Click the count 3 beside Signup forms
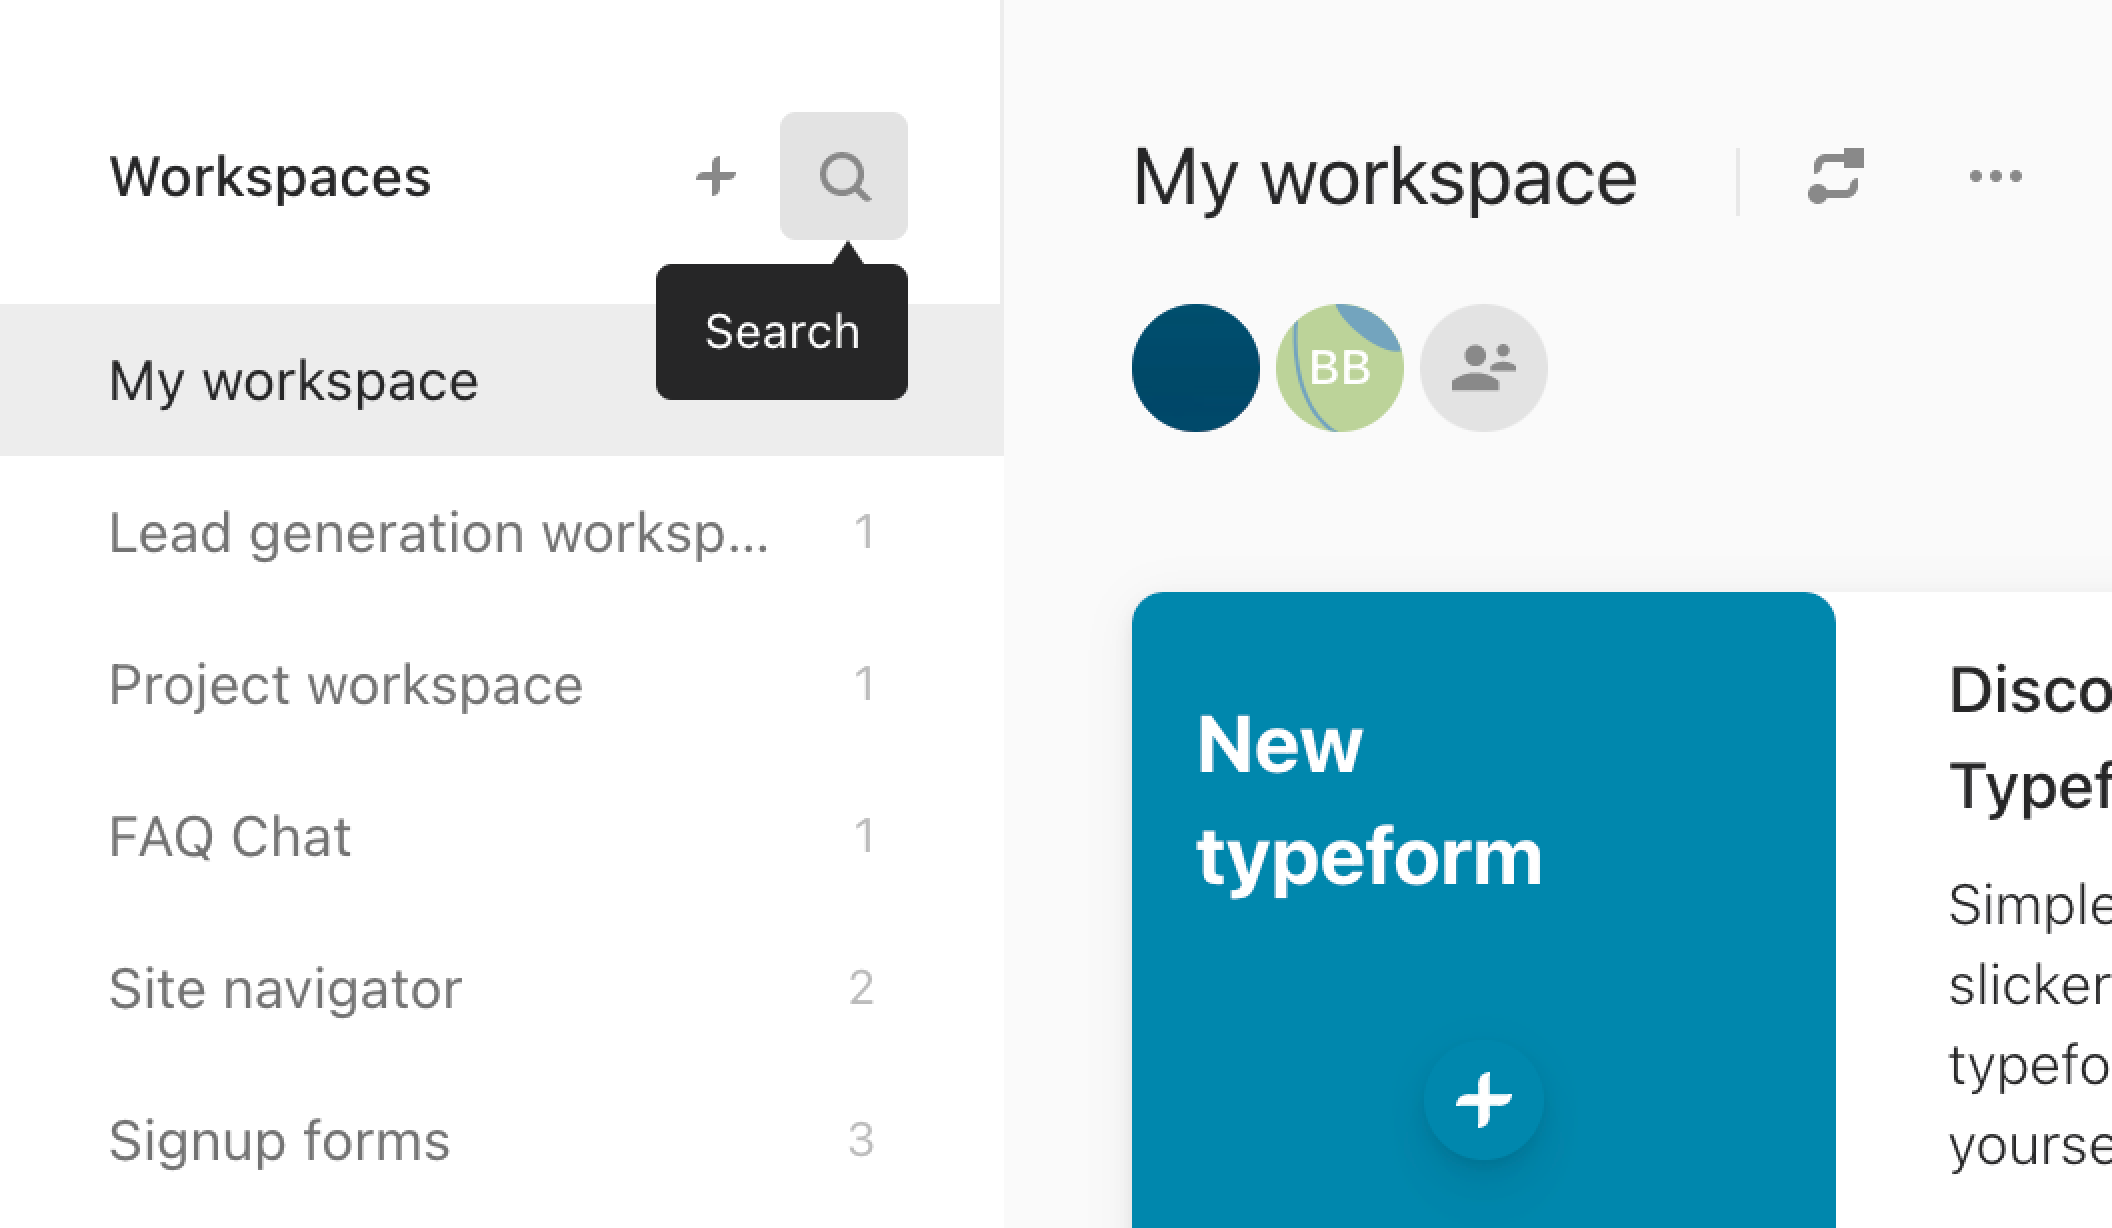The height and width of the screenshot is (1228, 2112). pos(862,1140)
